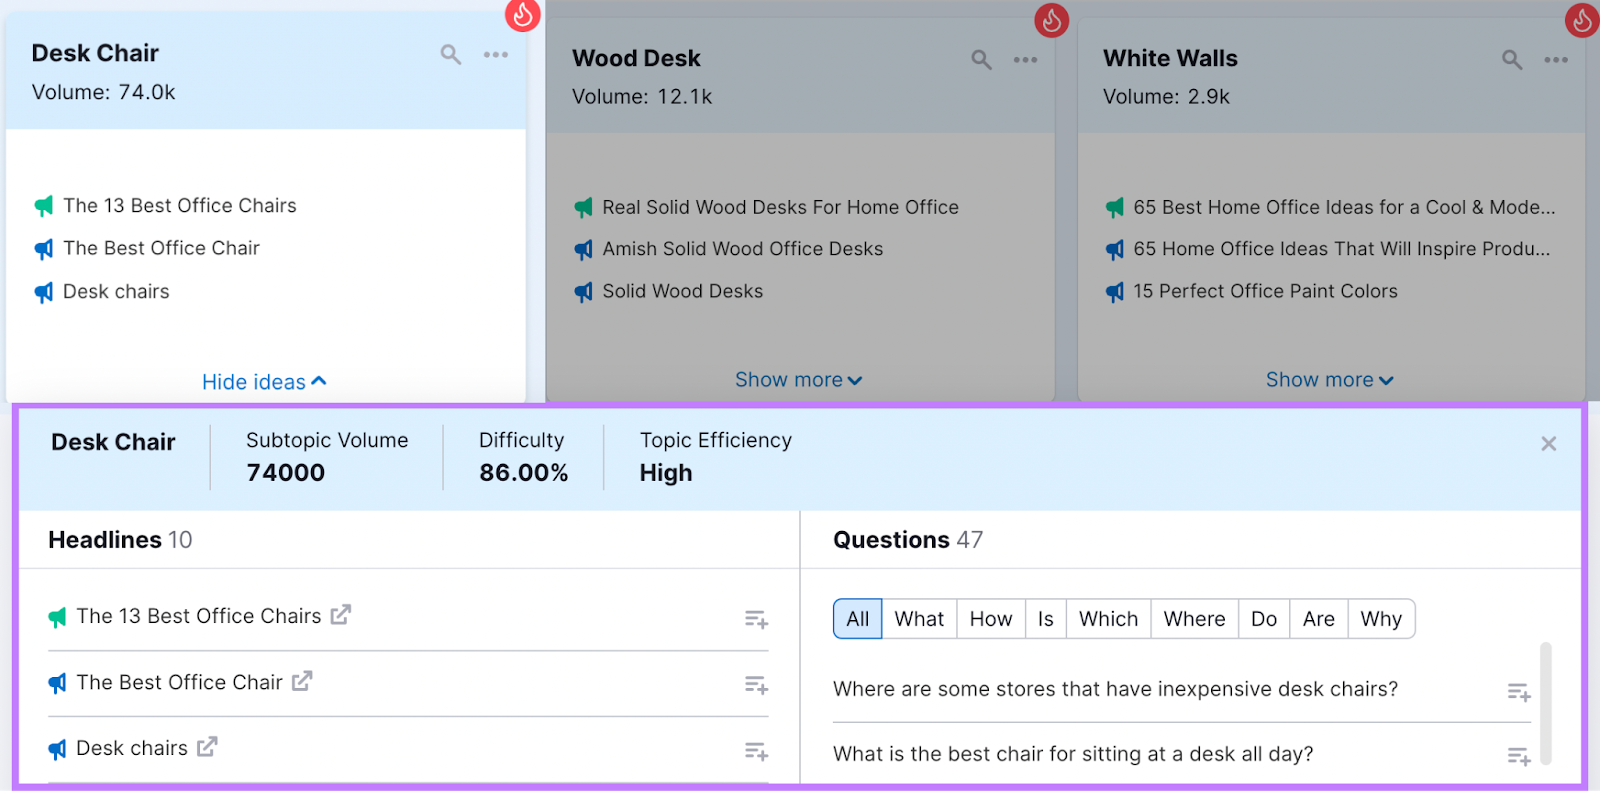
Task: Click question about best chair for sitting all day
Action: 1073,754
